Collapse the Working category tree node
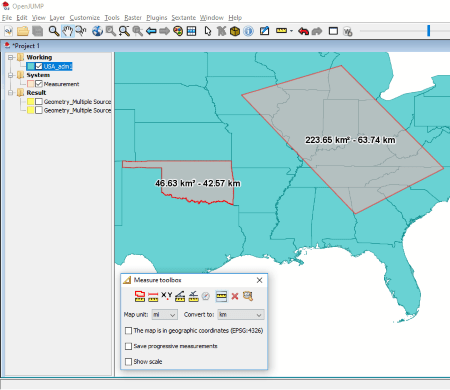Screen dimensions: 450x390 click(10, 57)
